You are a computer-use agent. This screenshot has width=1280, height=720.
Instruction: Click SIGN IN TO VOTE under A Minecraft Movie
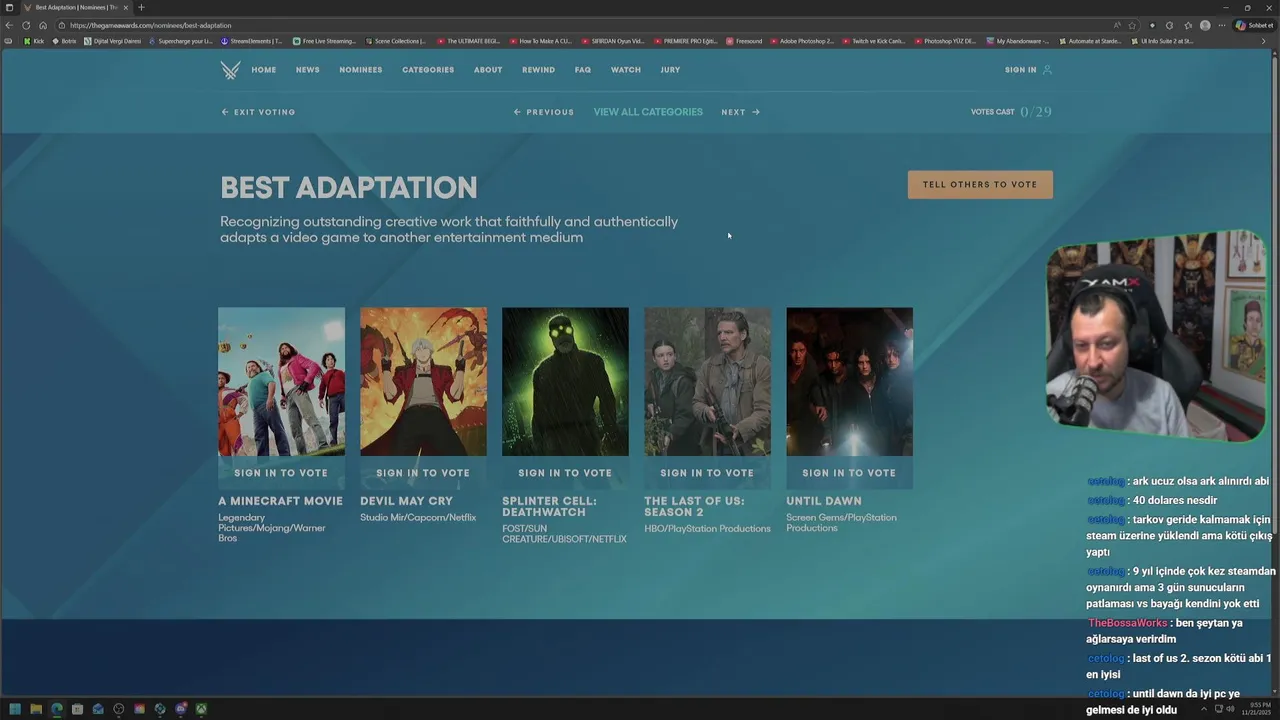pos(281,473)
